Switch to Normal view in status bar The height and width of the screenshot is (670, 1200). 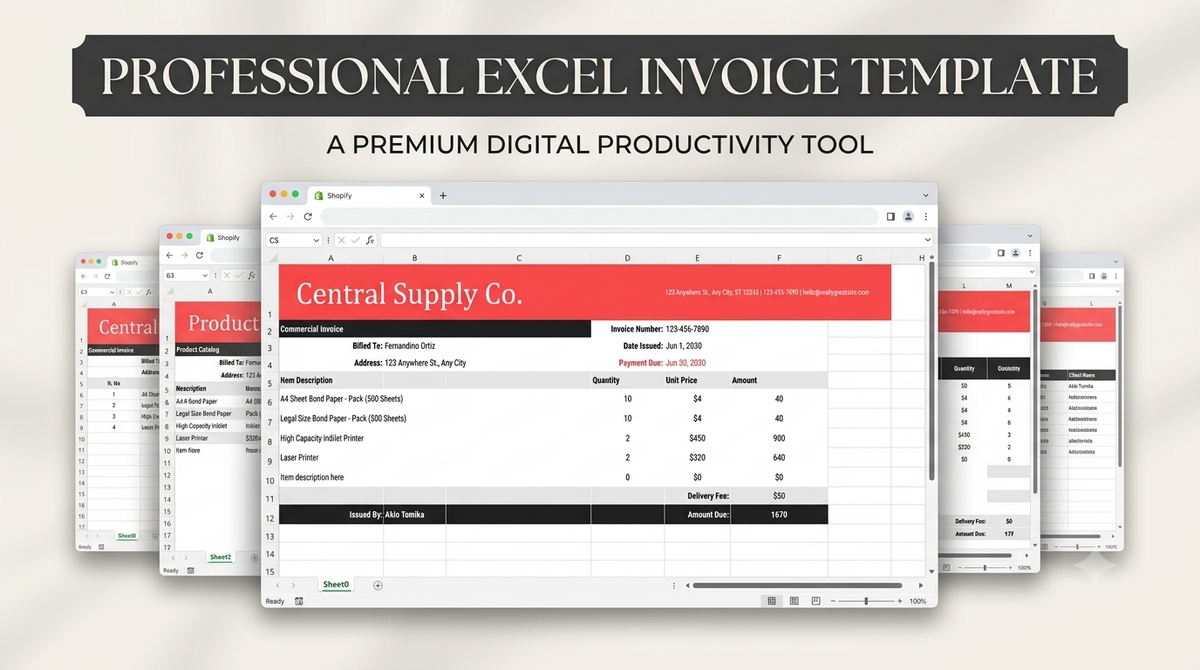pyautogui.click(x=771, y=601)
